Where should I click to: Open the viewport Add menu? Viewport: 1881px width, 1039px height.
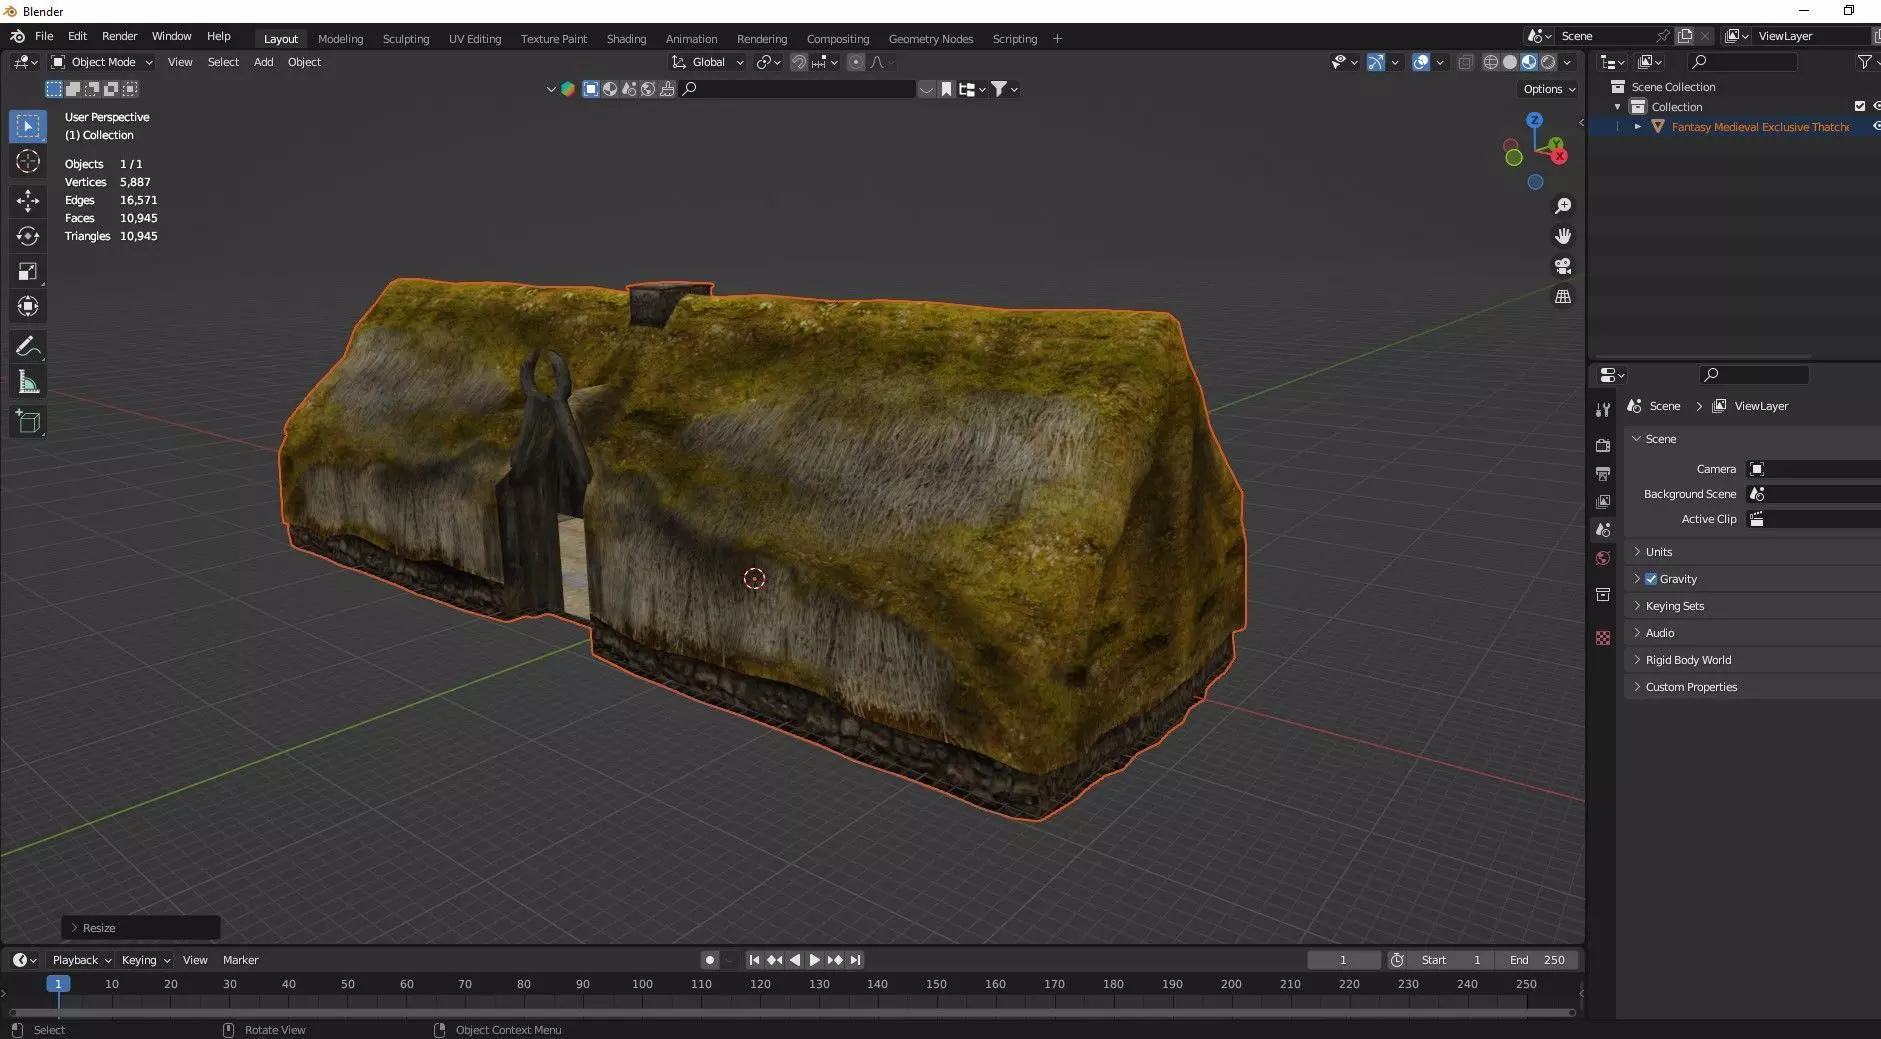tap(263, 62)
